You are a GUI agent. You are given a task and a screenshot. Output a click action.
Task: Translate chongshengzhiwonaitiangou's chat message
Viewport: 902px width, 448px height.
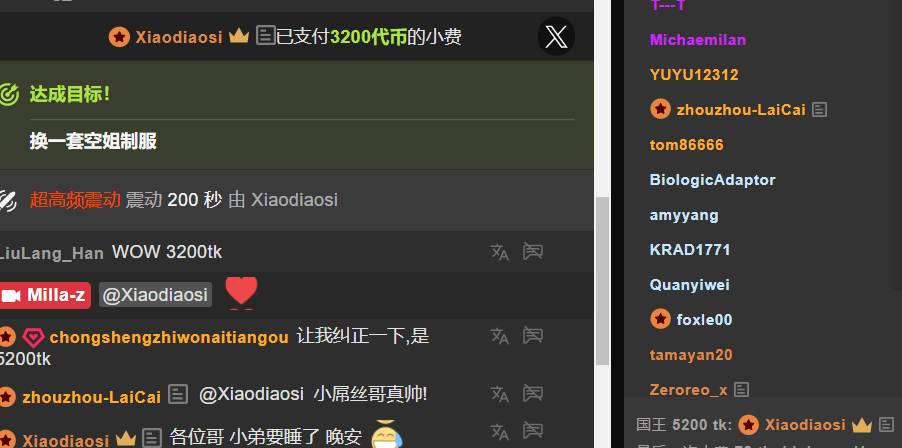[499, 336]
